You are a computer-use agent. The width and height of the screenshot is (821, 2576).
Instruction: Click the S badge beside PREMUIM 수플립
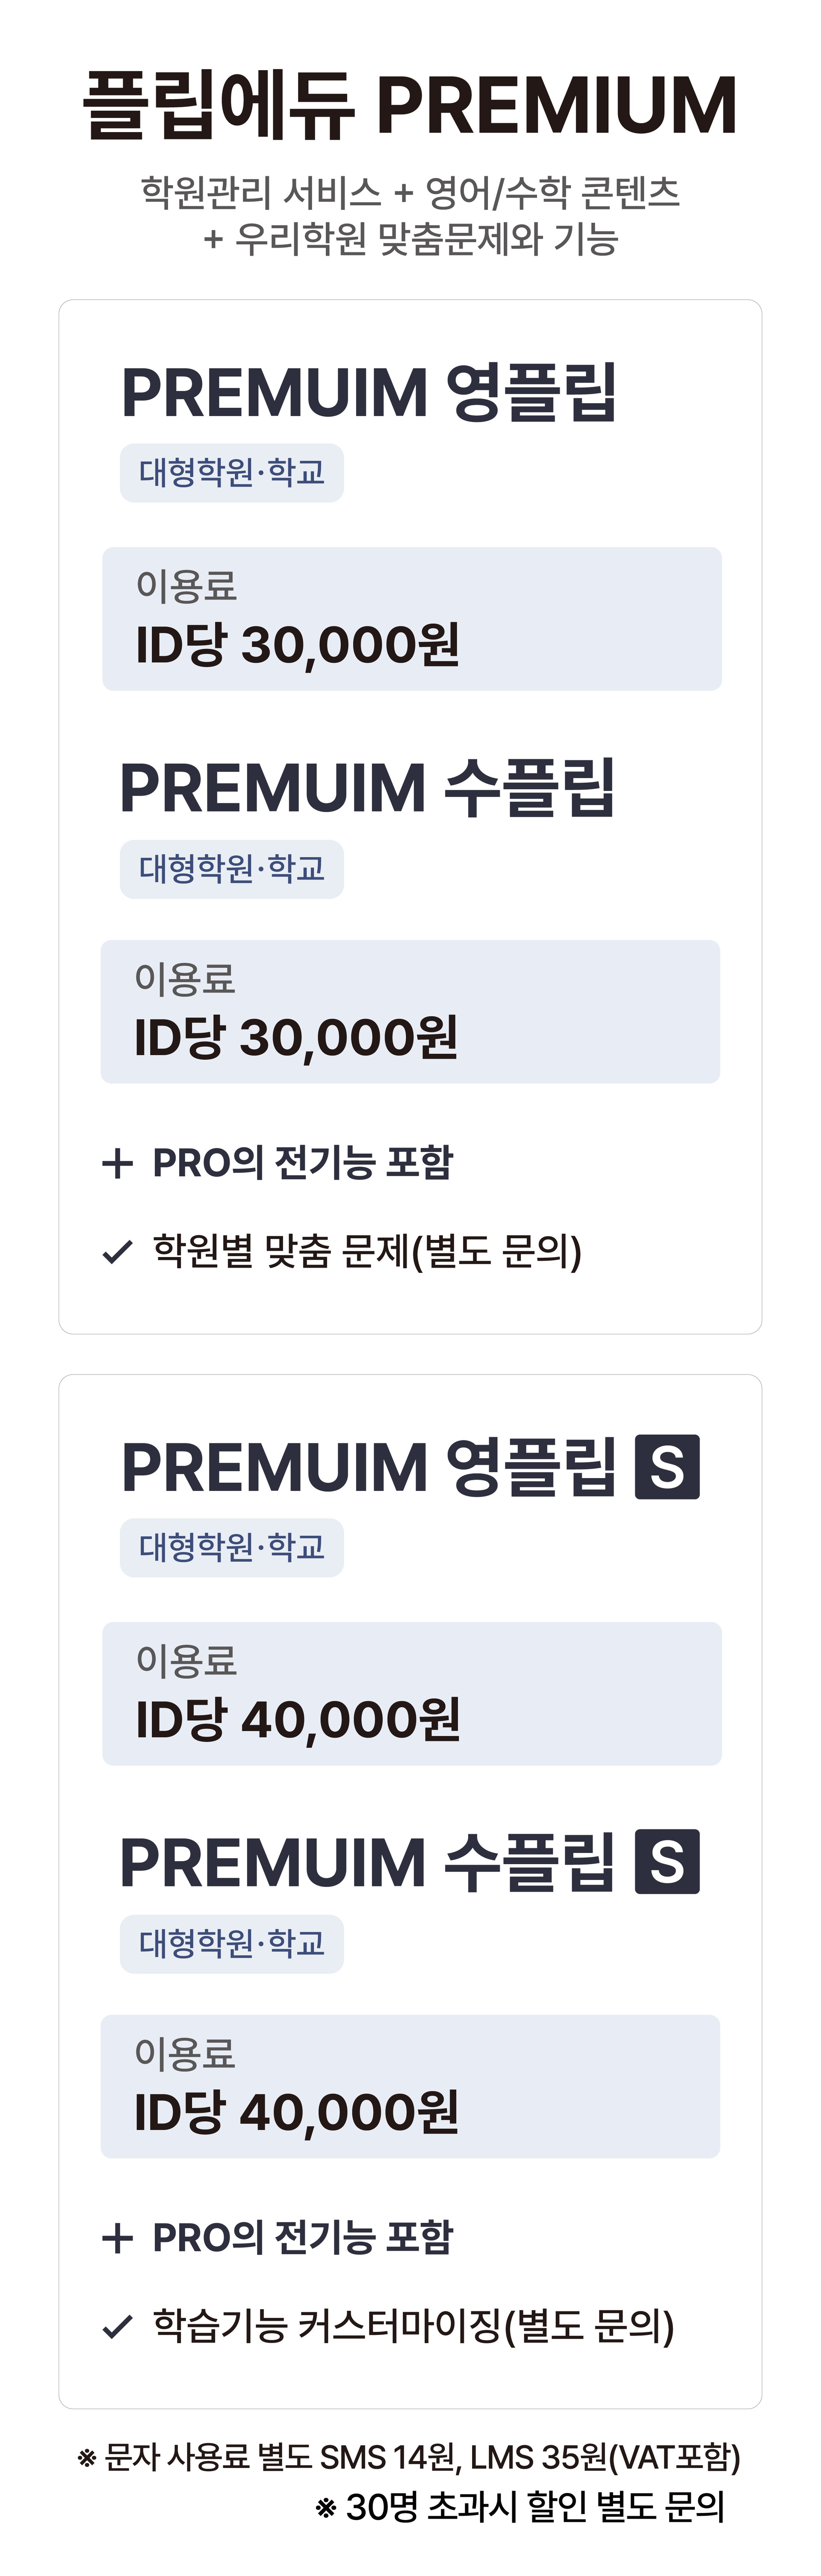(x=667, y=1862)
